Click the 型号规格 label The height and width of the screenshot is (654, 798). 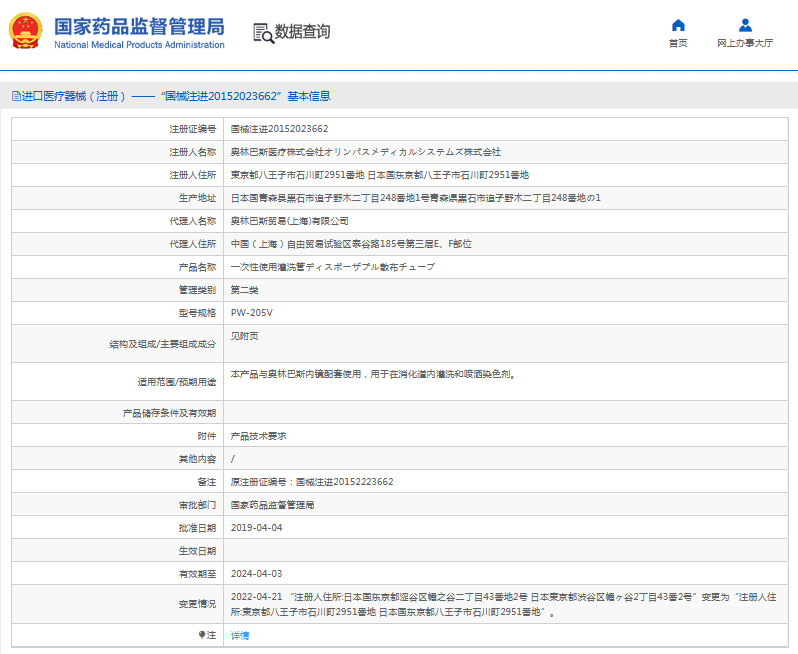coord(197,312)
